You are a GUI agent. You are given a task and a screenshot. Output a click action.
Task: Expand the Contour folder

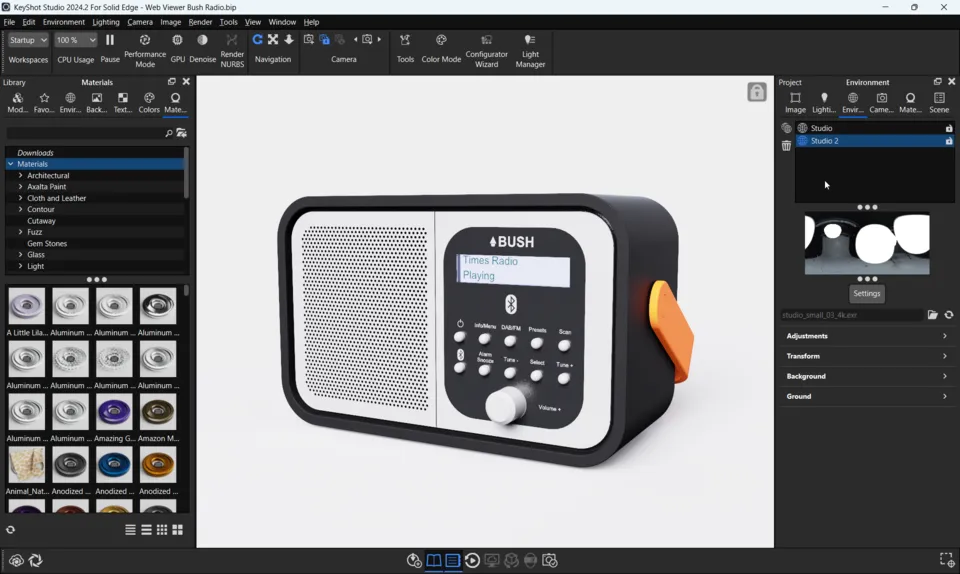[20, 209]
